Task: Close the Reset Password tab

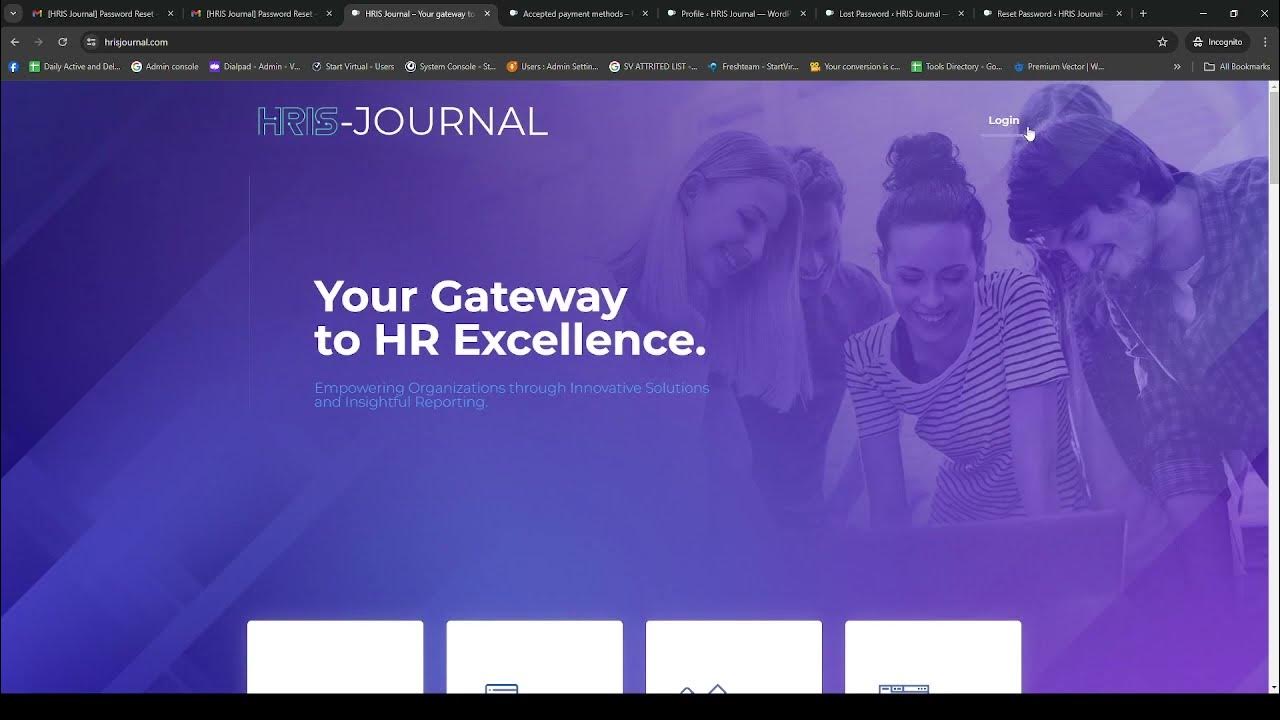Action: pyautogui.click(x=1119, y=14)
